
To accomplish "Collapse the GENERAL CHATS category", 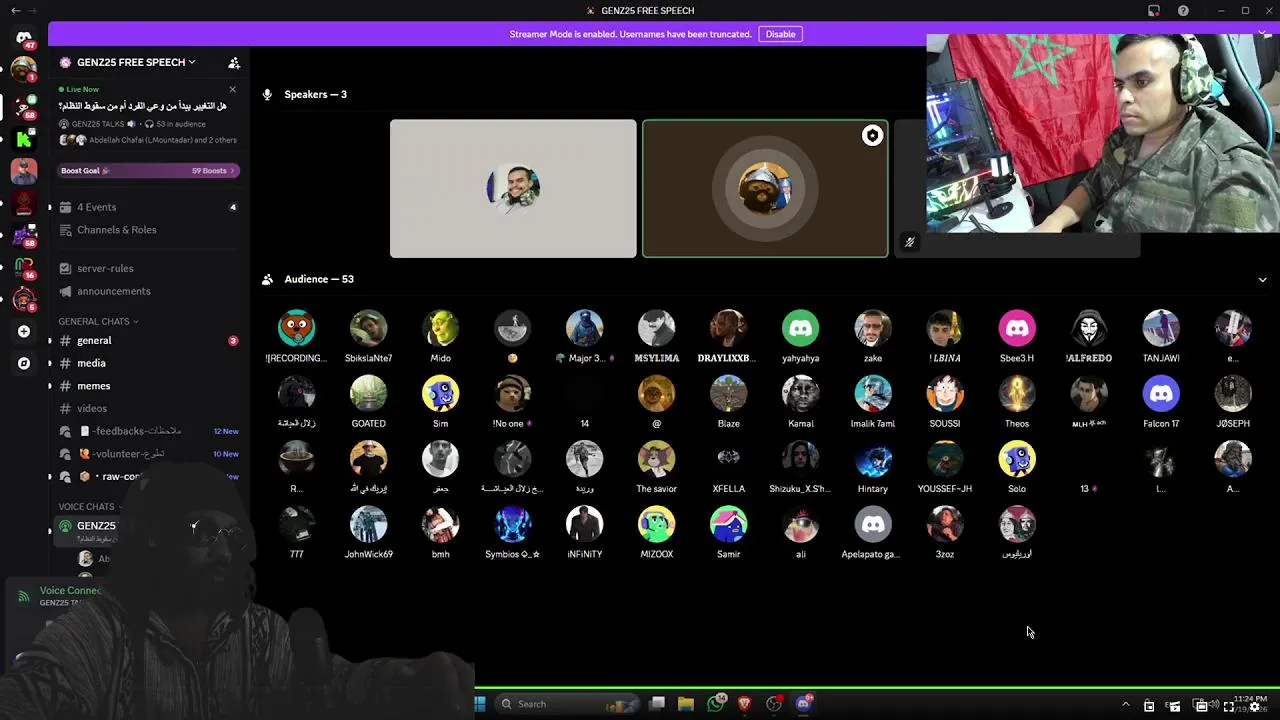I will click(x=98, y=321).
